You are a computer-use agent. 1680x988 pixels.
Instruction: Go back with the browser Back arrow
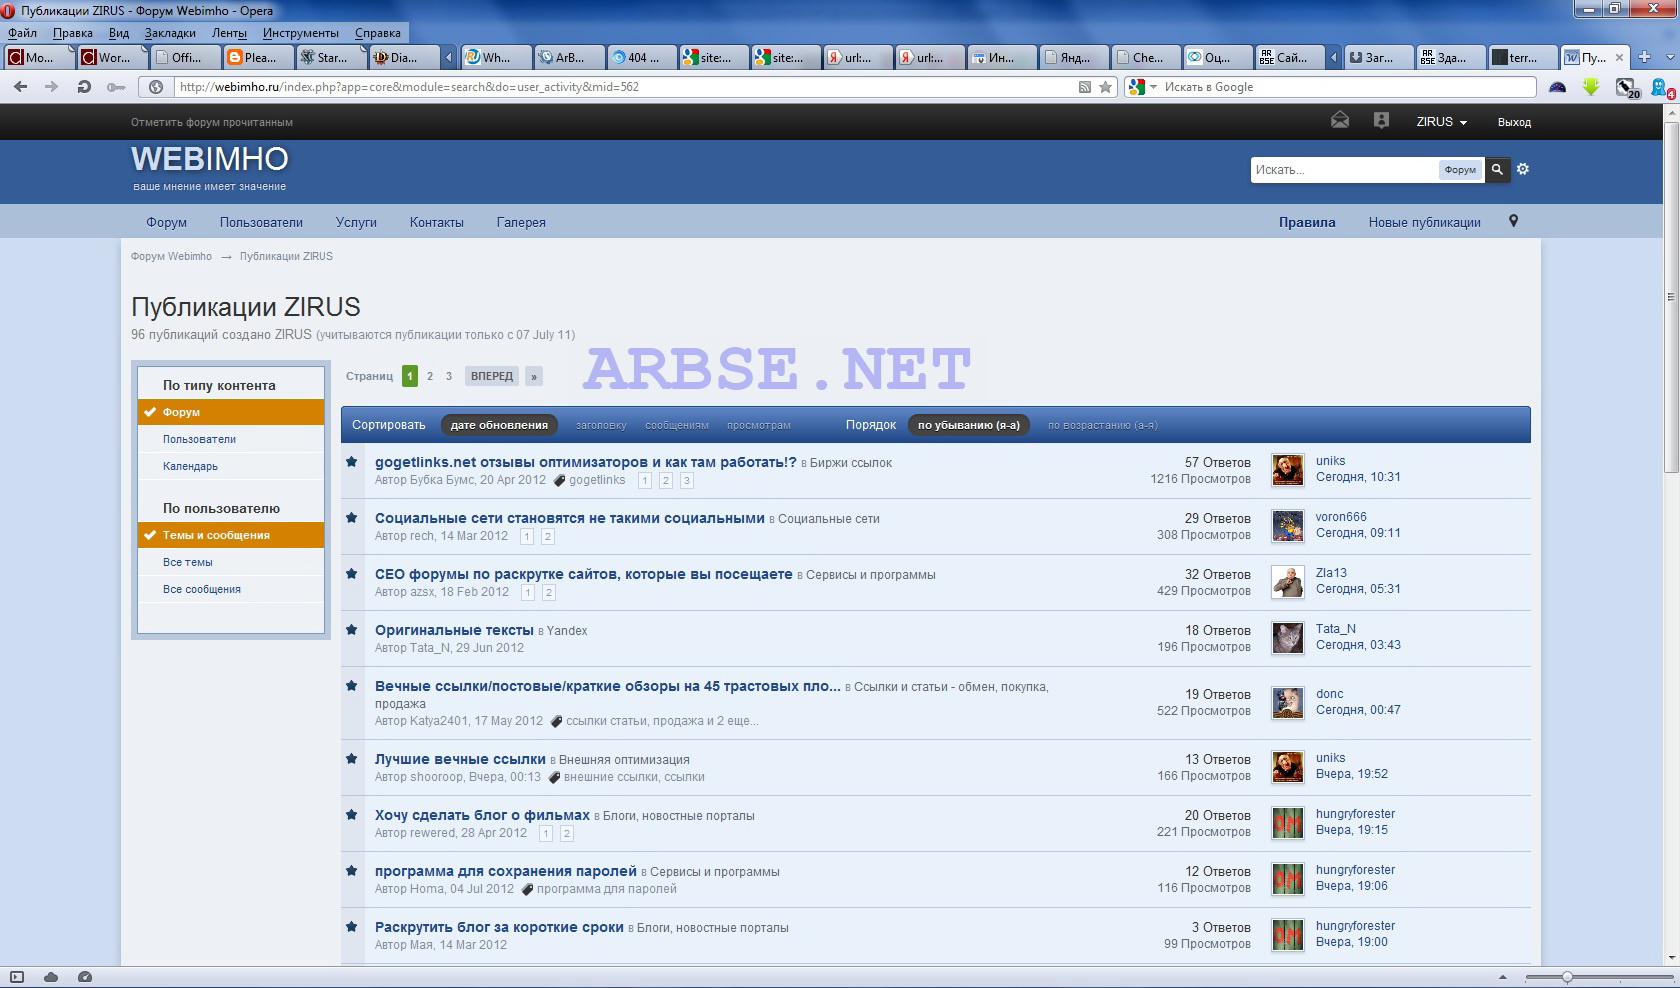tap(20, 87)
